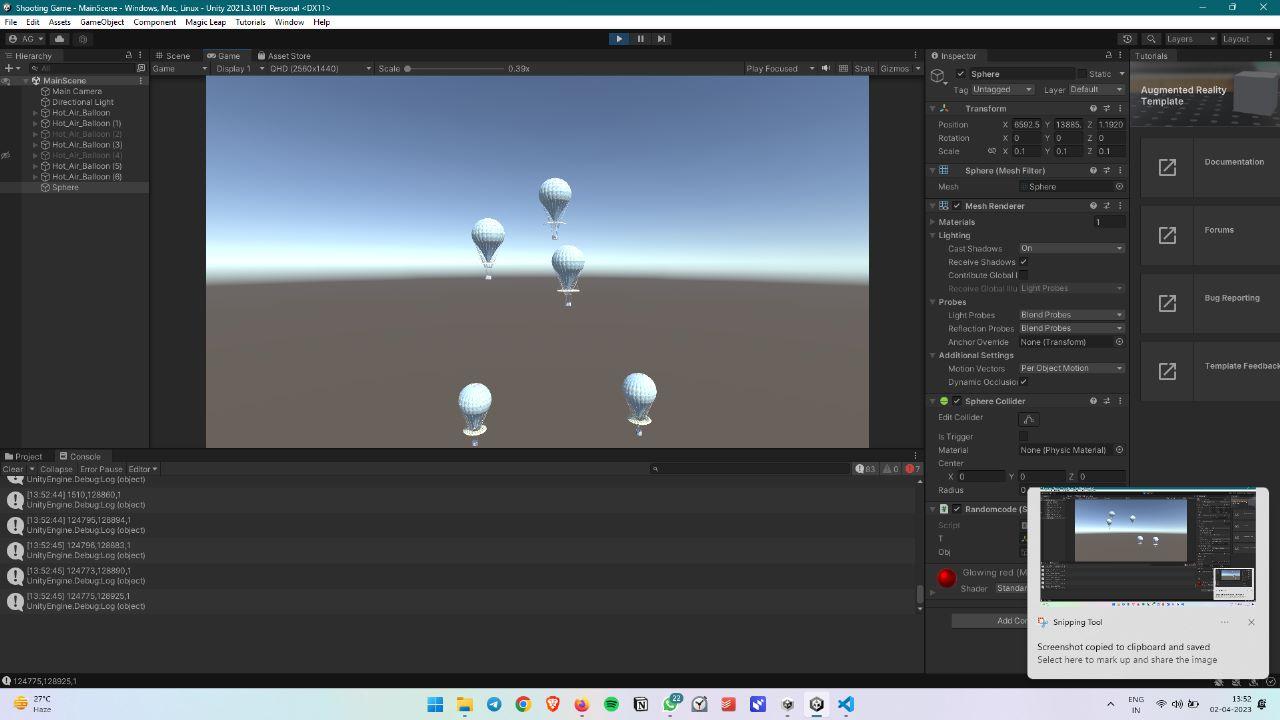Open the Motion Vectors dropdown
This screenshot has width=1280, height=720.
click(x=1071, y=368)
